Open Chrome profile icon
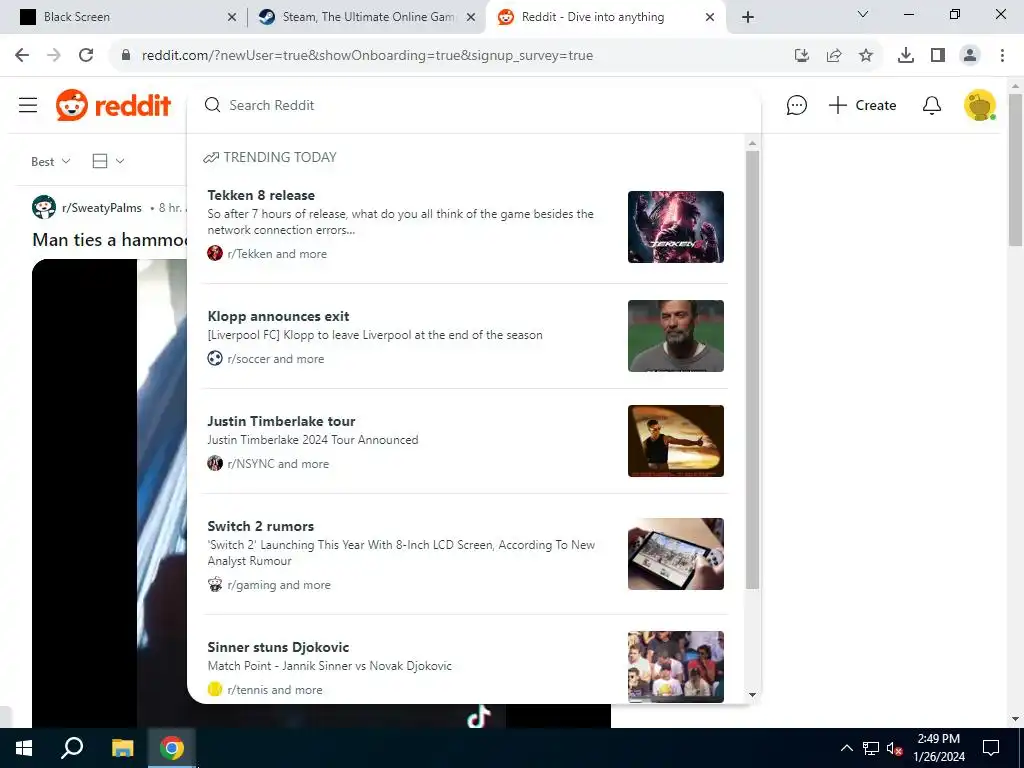This screenshot has height=768, width=1024. click(970, 55)
